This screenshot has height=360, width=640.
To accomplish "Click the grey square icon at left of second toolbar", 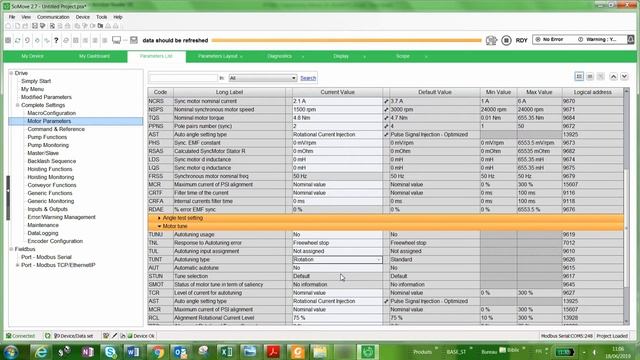I will click(x=8, y=40).
